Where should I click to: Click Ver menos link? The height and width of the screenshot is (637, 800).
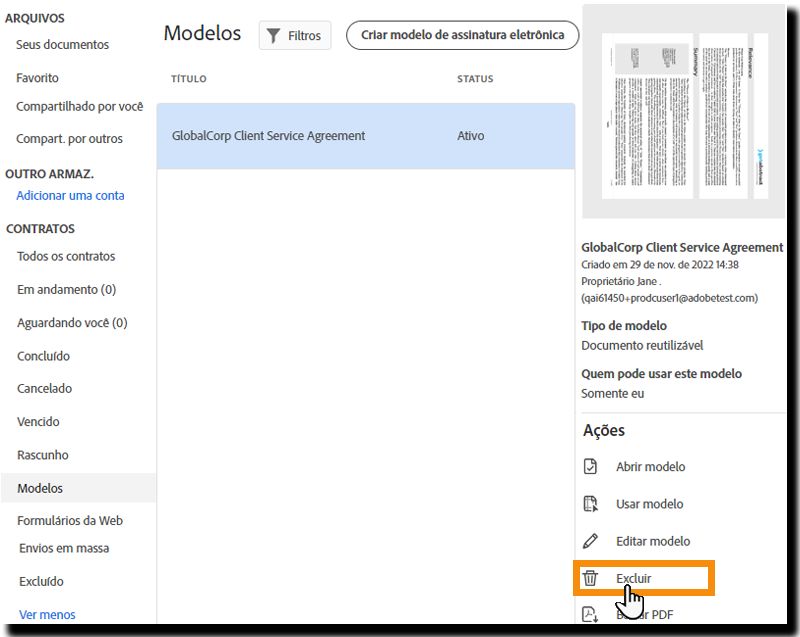coord(47,615)
